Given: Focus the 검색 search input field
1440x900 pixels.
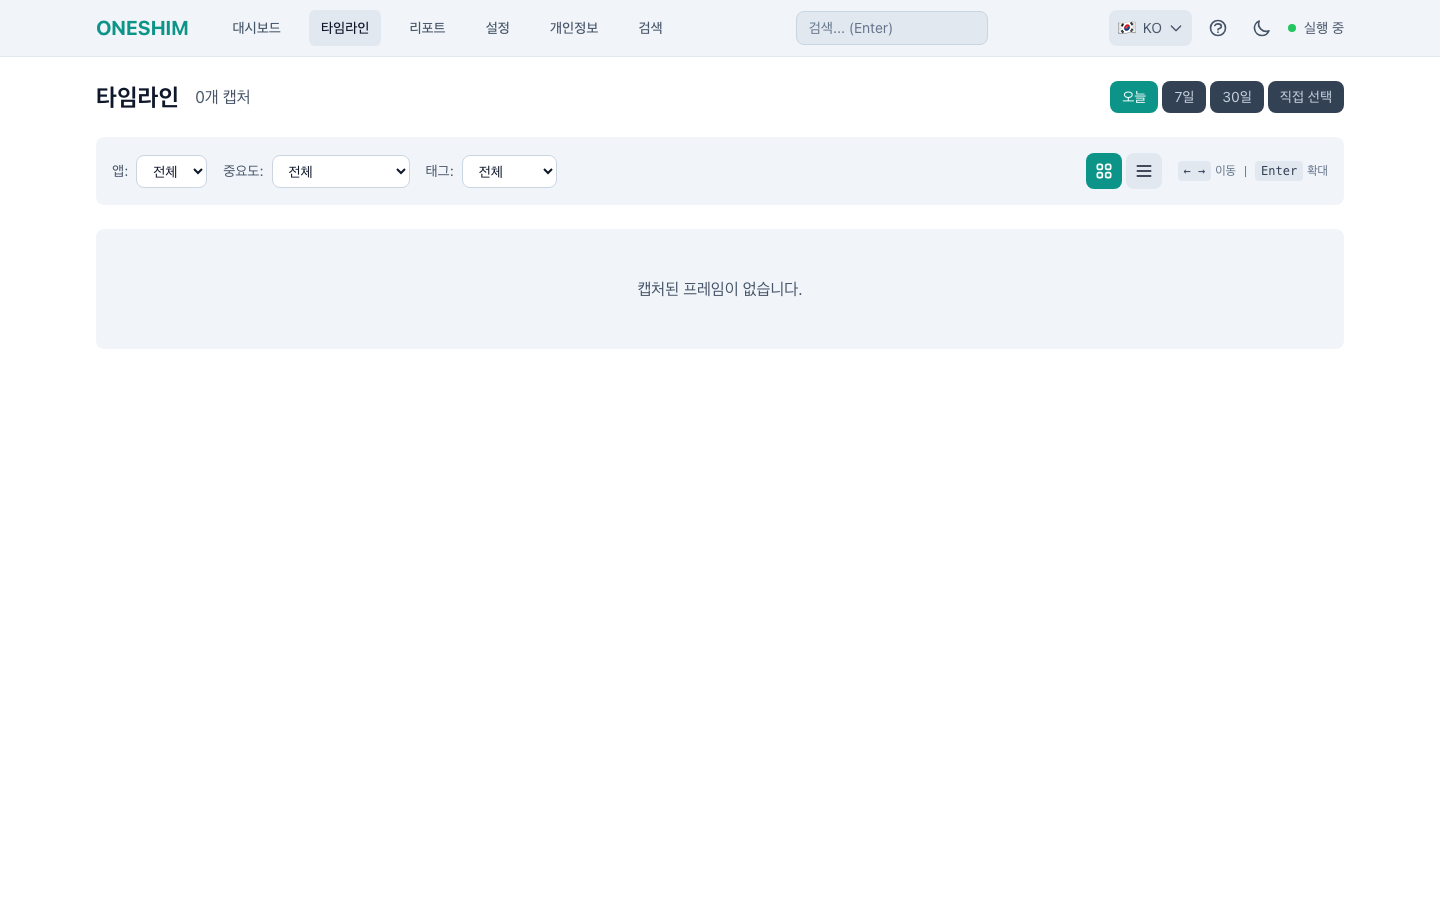Looking at the screenshot, I should [x=891, y=28].
